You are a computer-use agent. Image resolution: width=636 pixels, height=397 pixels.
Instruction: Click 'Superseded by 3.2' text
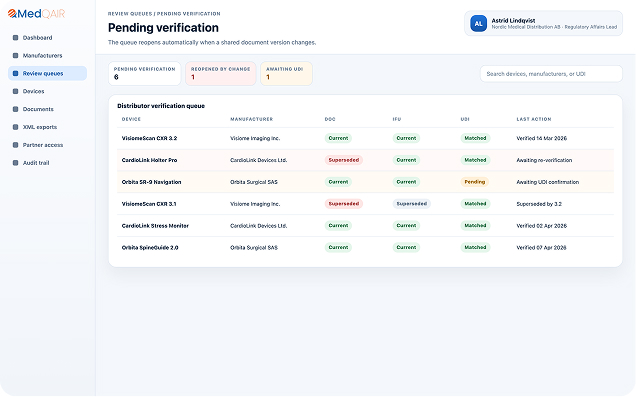(x=539, y=204)
